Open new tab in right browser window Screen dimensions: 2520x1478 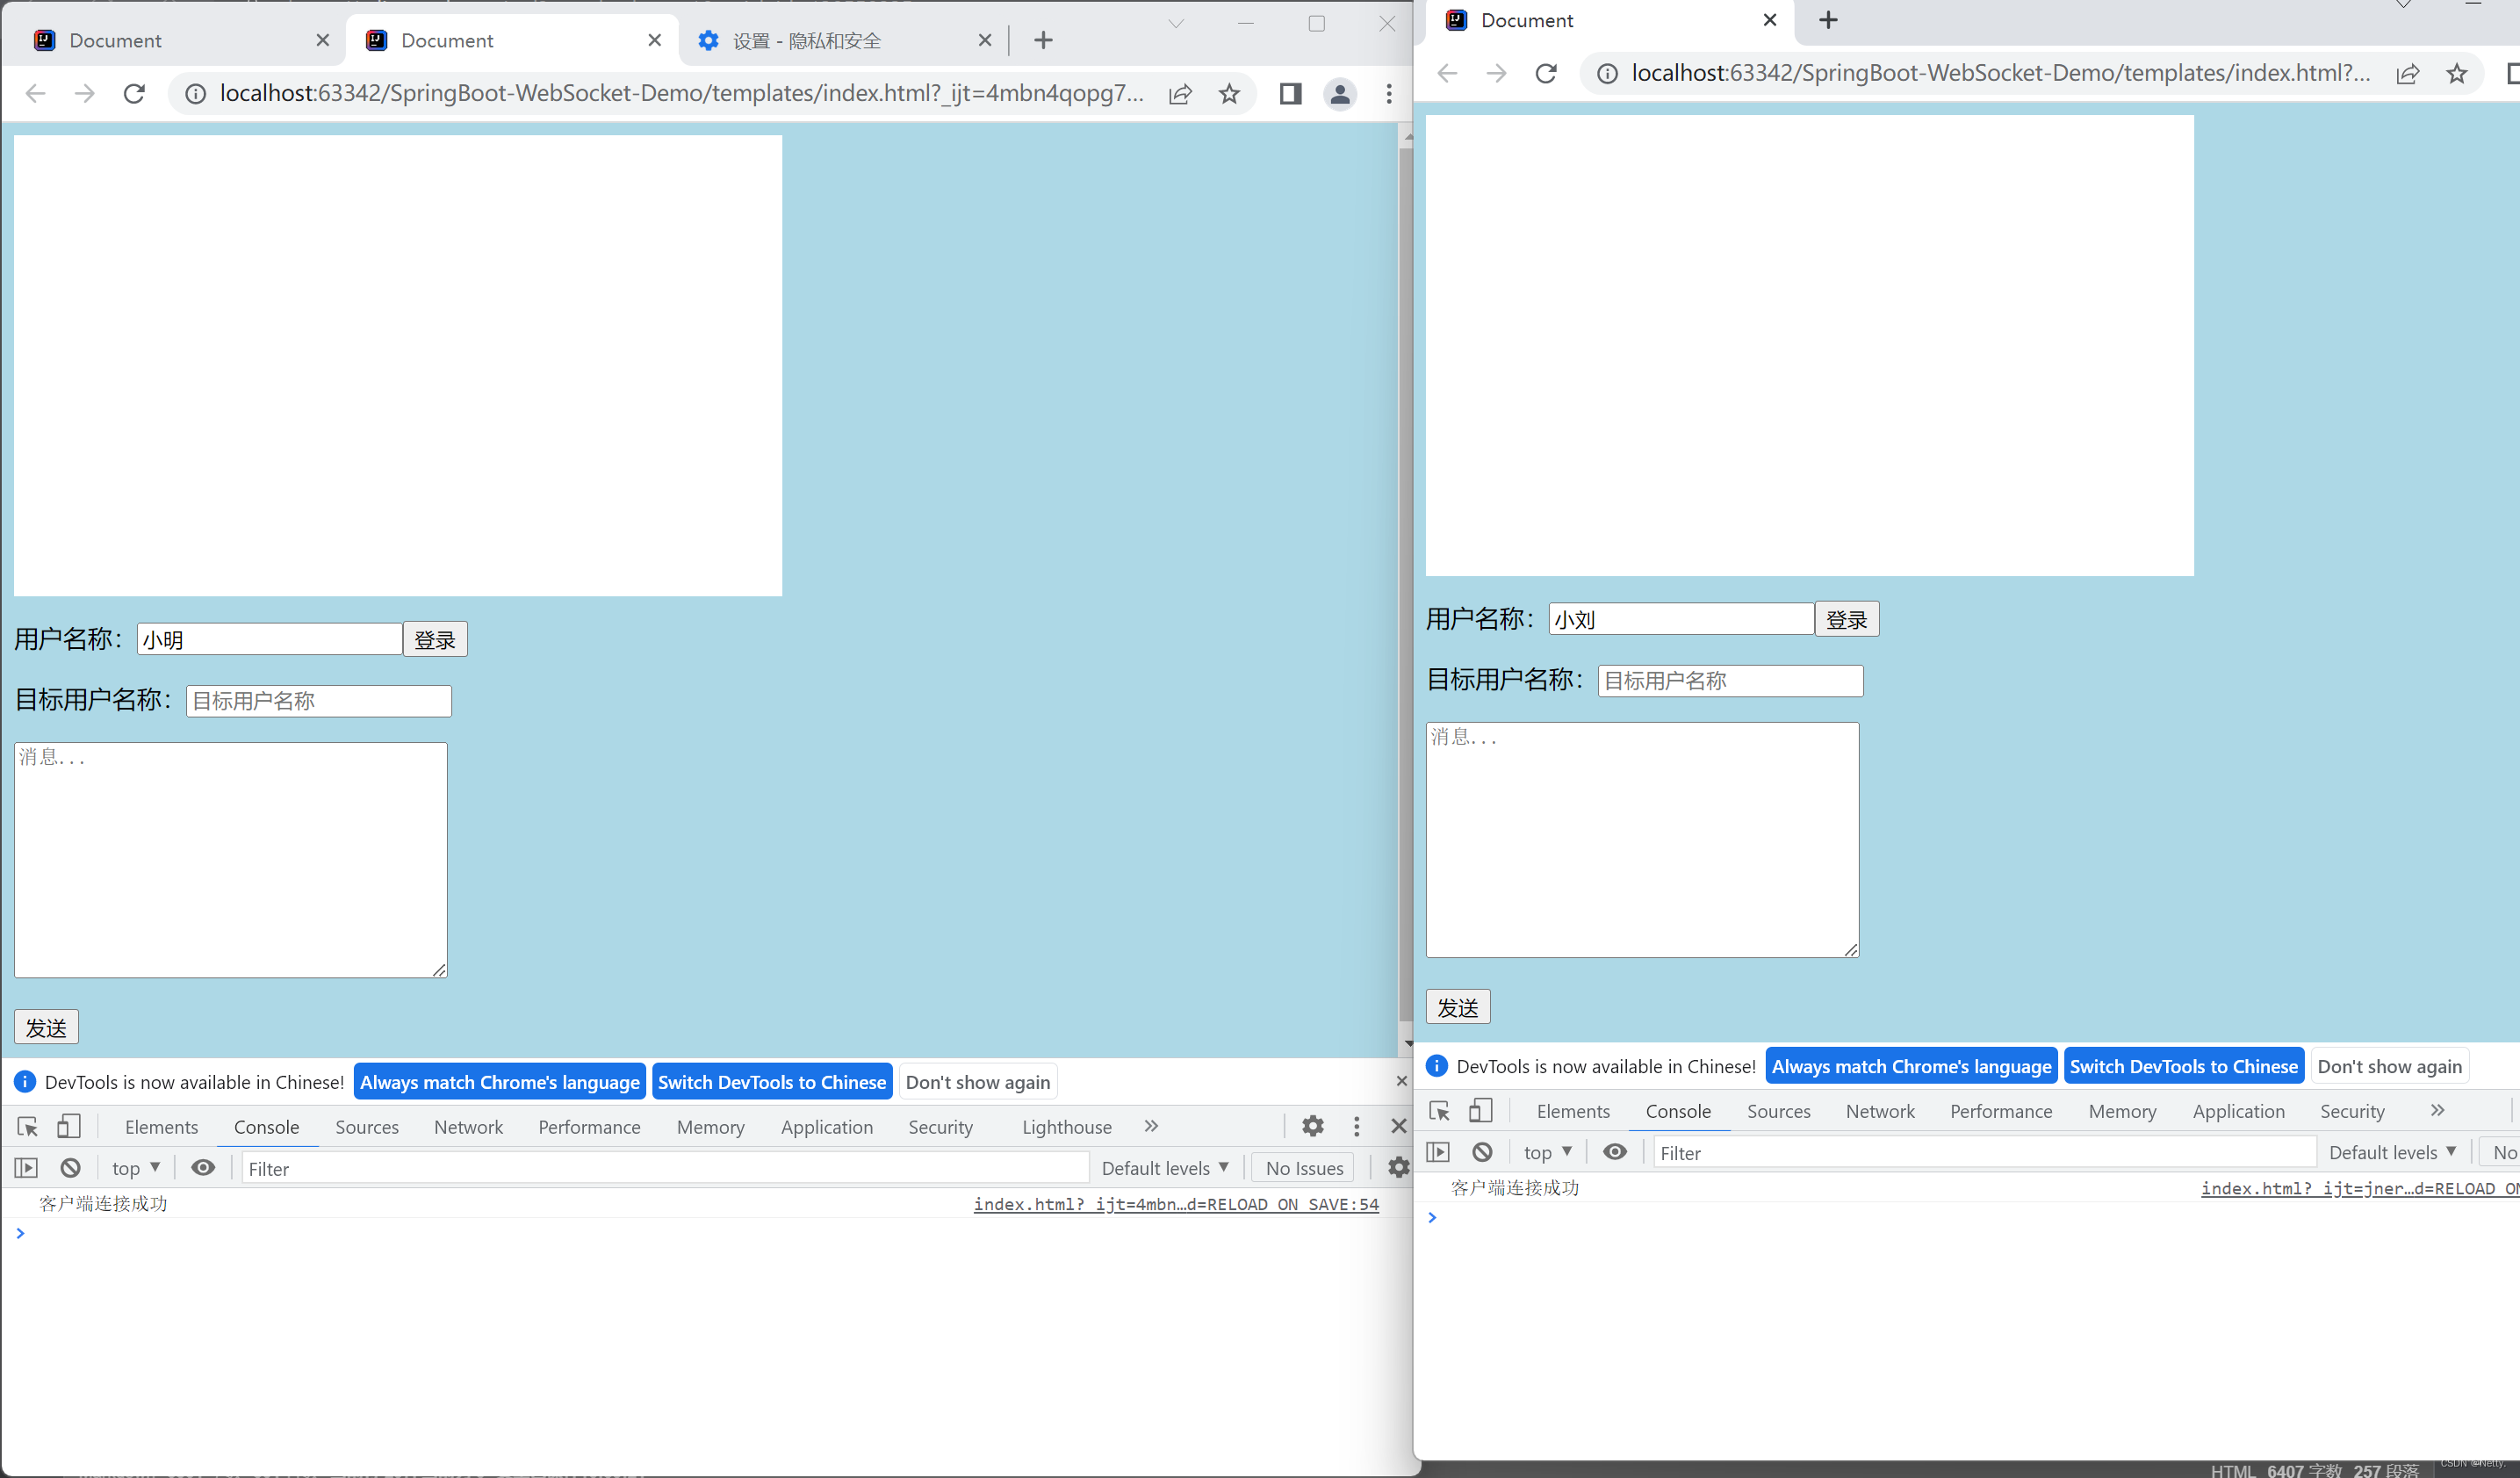(x=1828, y=20)
